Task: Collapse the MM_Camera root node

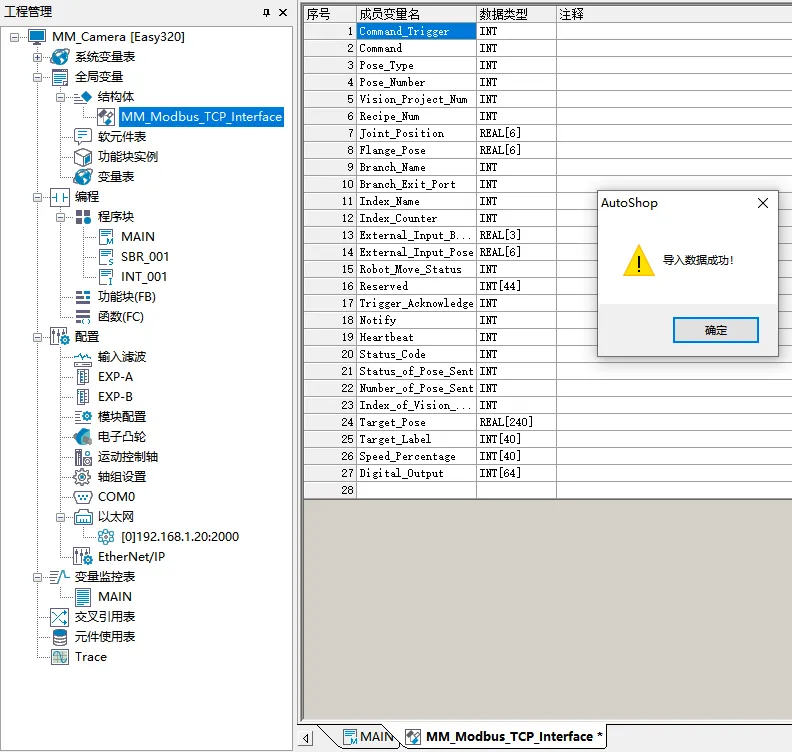Action: pyautogui.click(x=15, y=37)
